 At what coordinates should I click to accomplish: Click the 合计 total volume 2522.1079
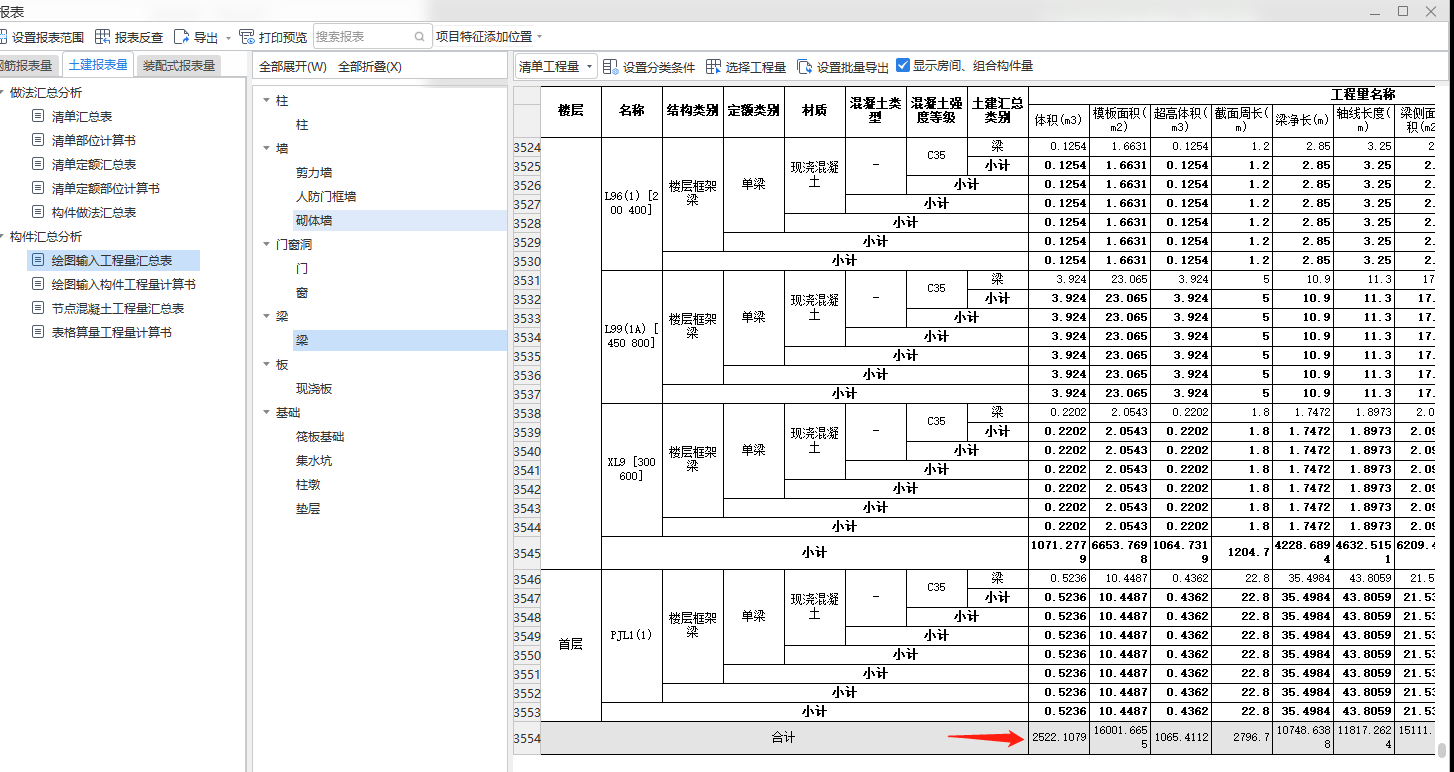point(1058,738)
